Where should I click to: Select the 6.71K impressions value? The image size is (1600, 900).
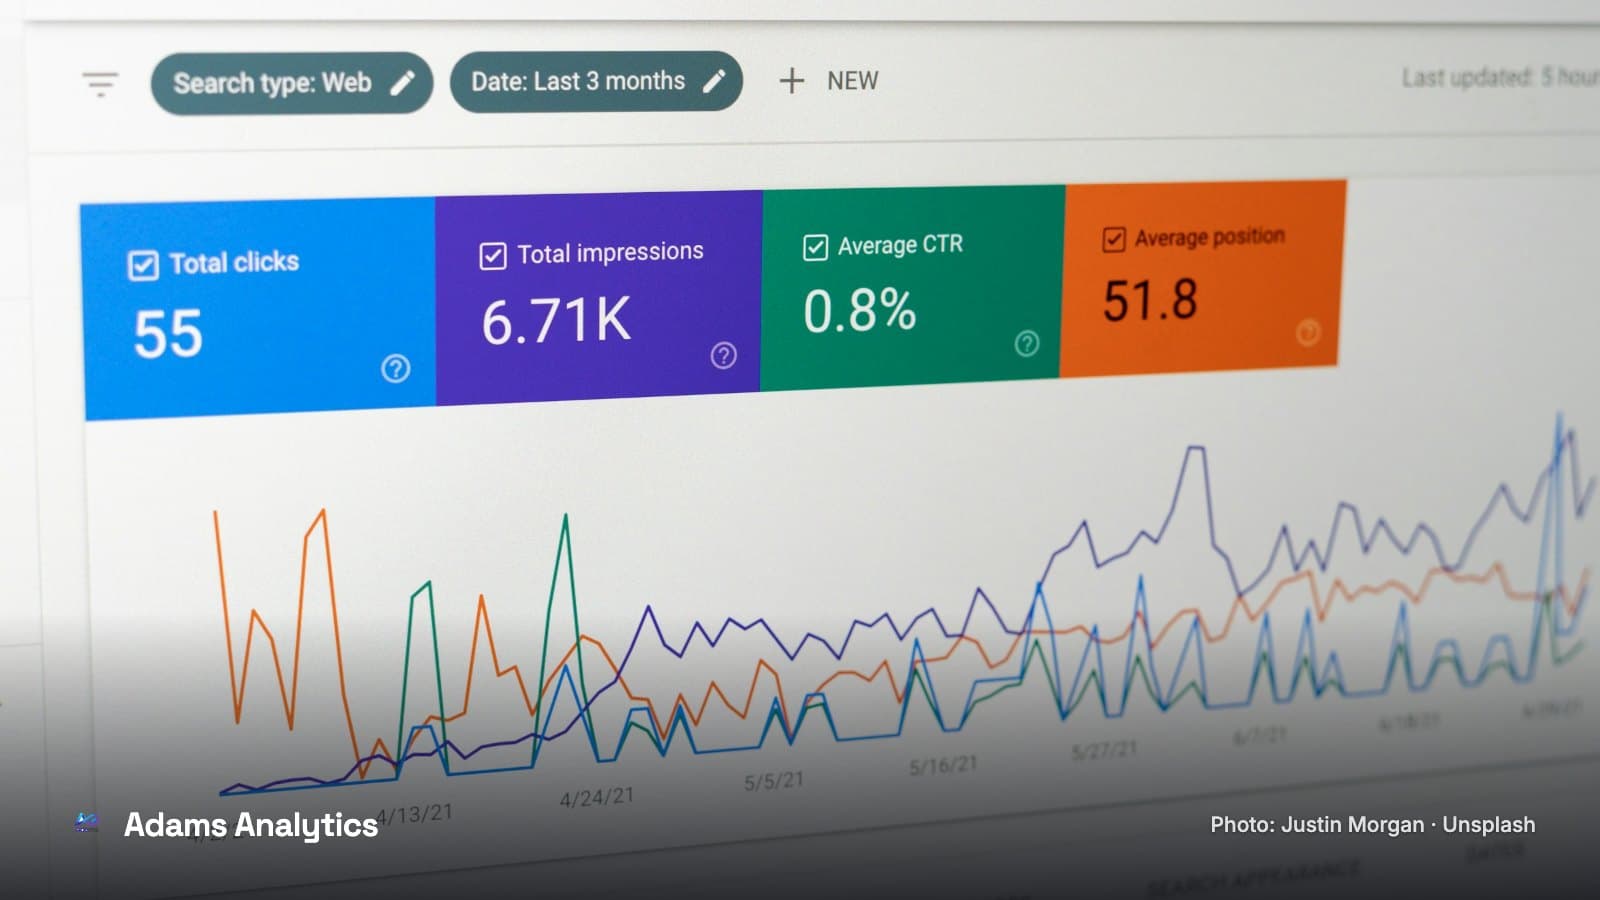click(556, 320)
